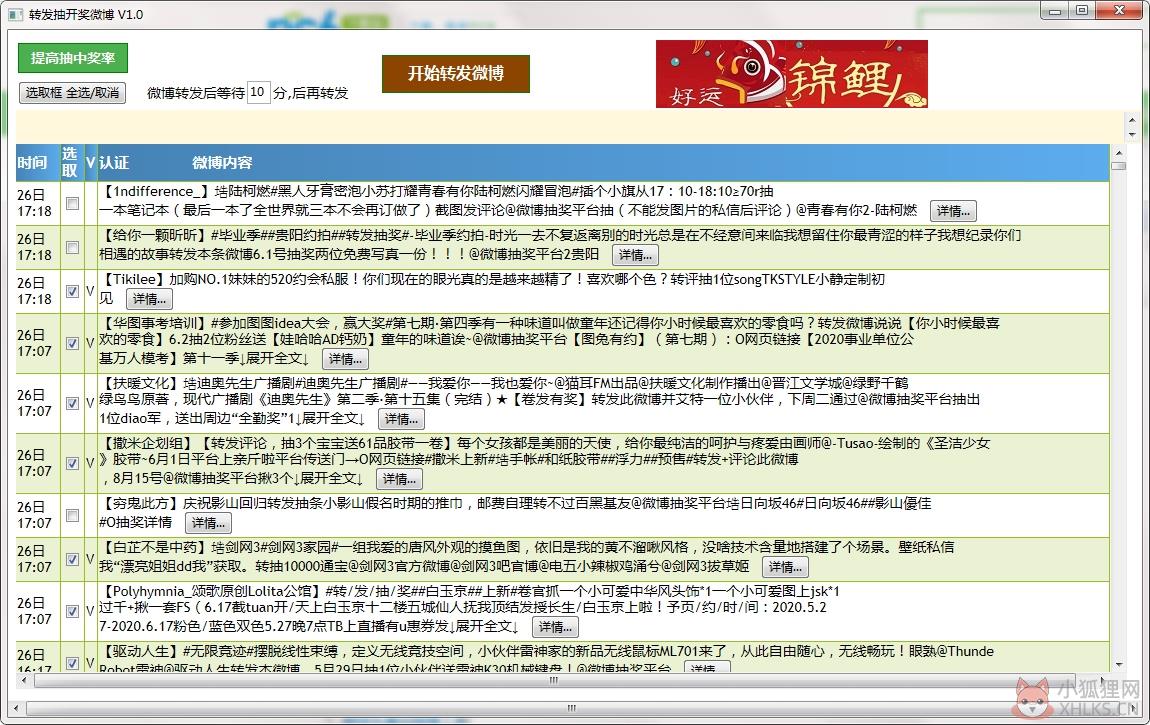
Task: Click the 【Tikilee】 post text
Action: (491, 287)
